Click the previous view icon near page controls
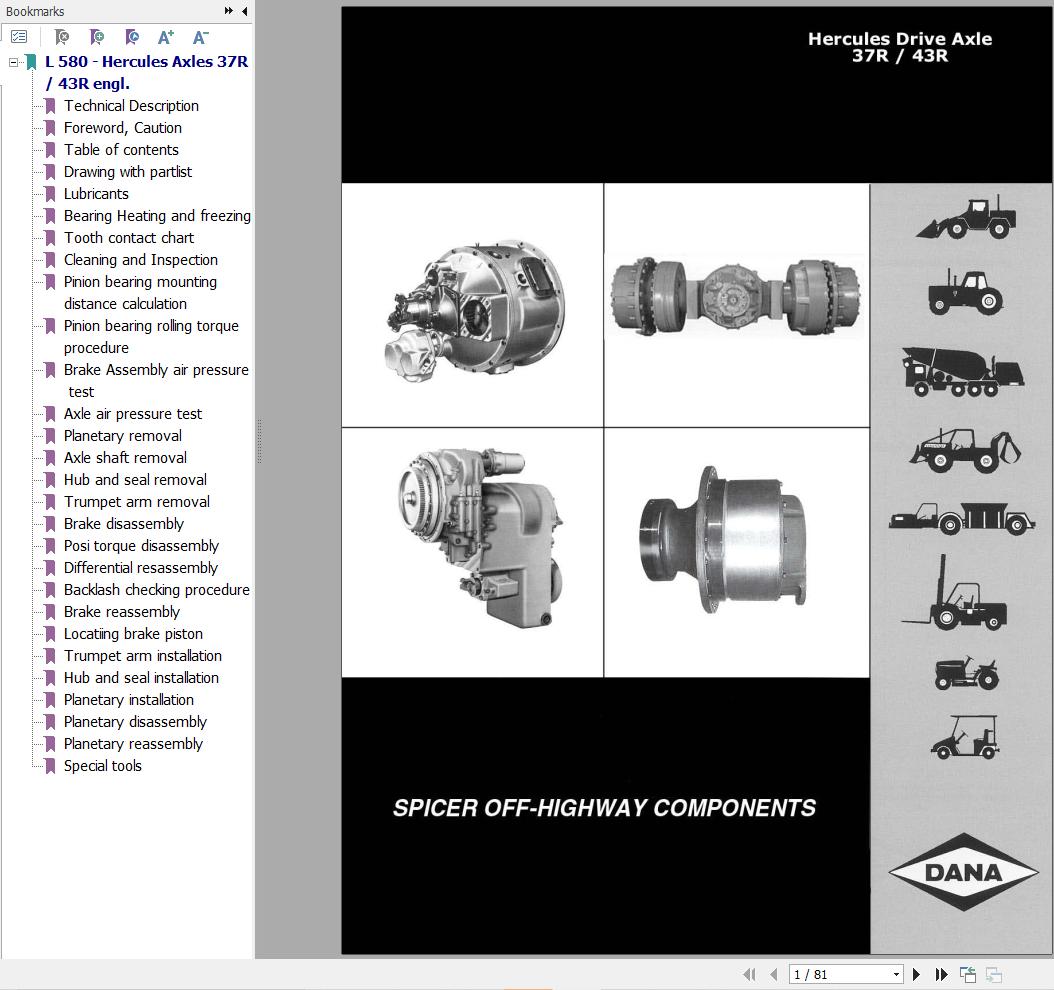 [967, 973]
